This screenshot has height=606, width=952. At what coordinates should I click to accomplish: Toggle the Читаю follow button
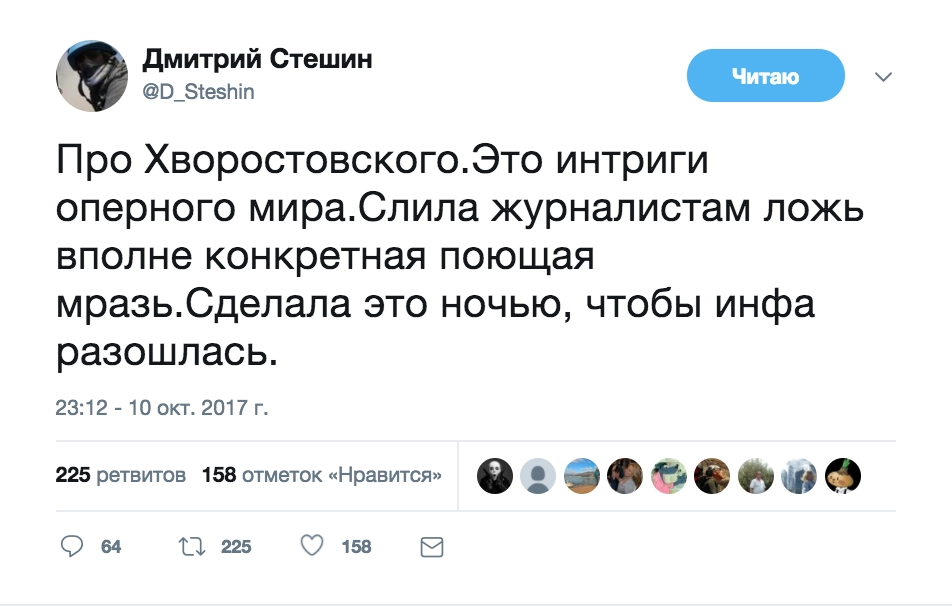coord(766,77)
